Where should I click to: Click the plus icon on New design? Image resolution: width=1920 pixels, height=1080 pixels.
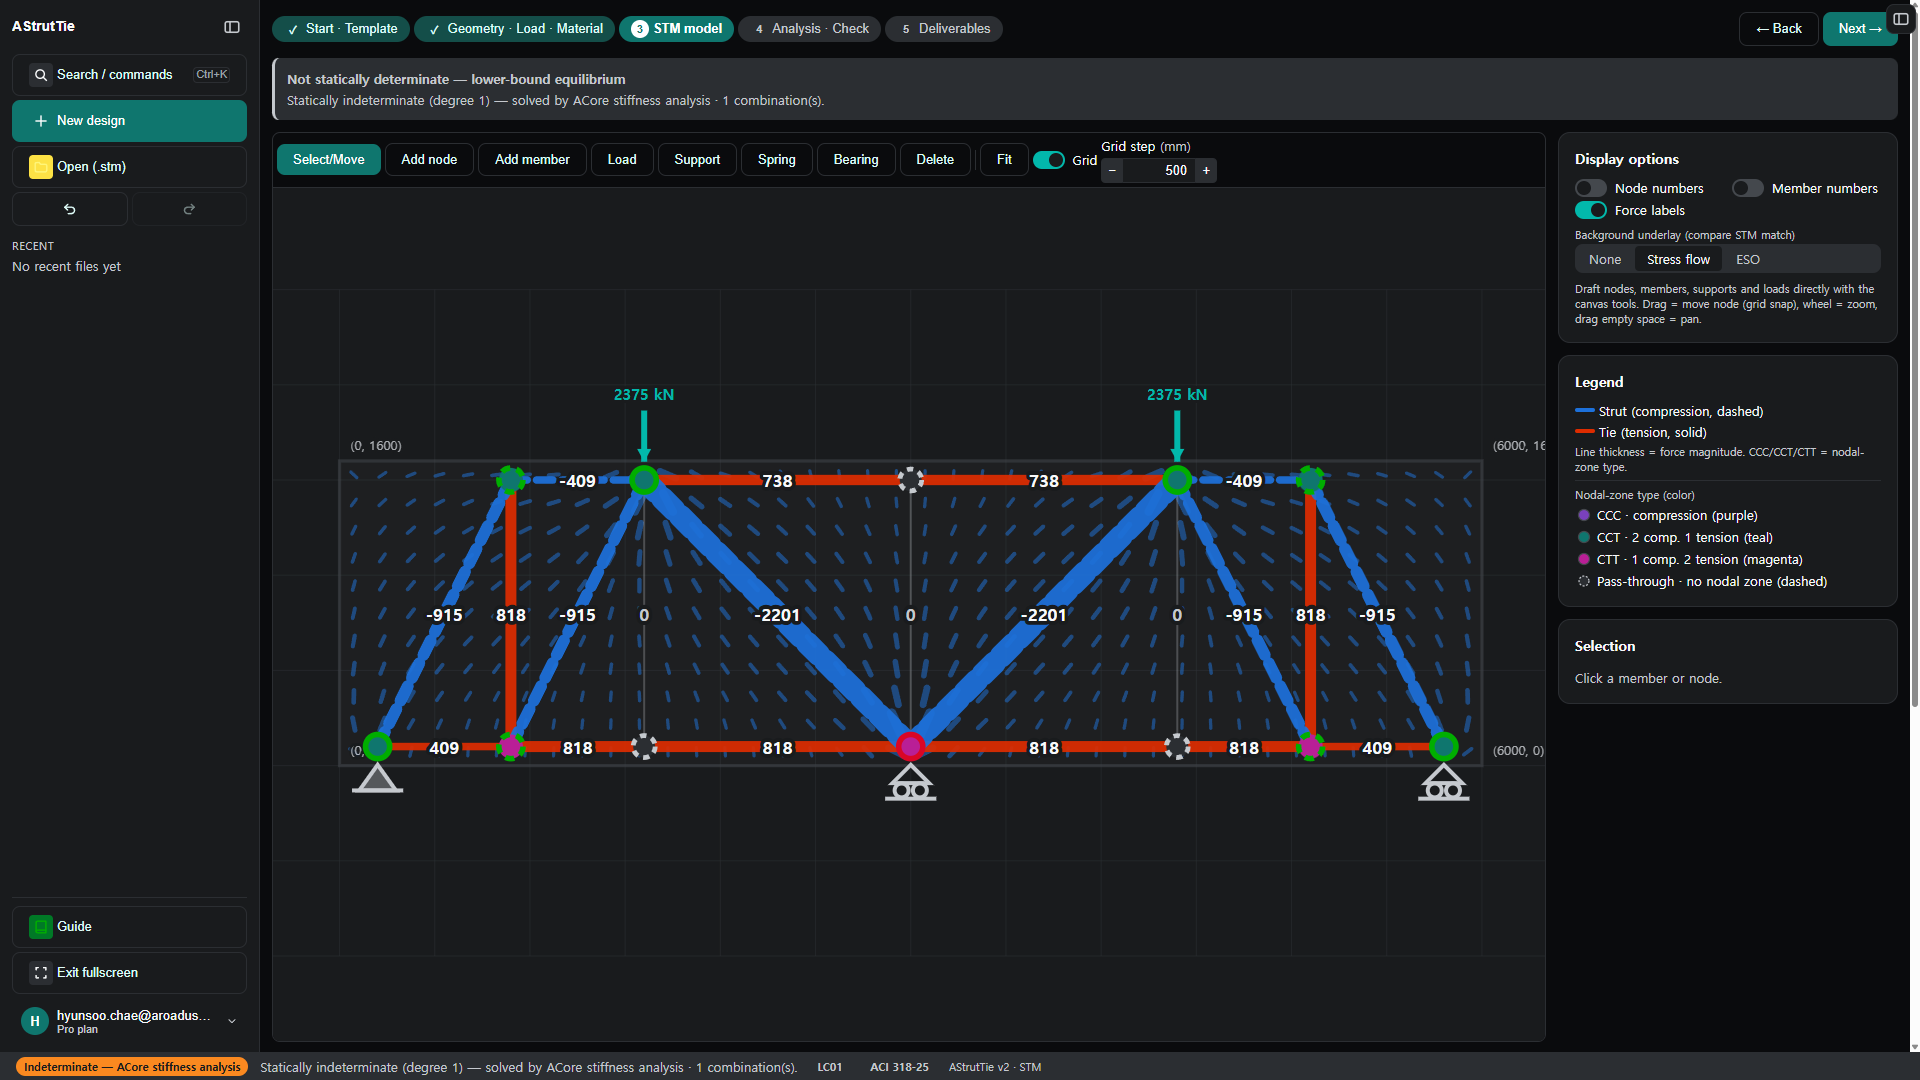tap(41, 121)
